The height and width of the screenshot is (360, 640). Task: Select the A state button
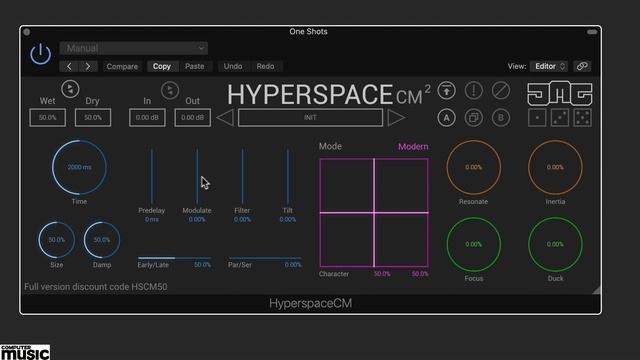[x=447, y=118]
